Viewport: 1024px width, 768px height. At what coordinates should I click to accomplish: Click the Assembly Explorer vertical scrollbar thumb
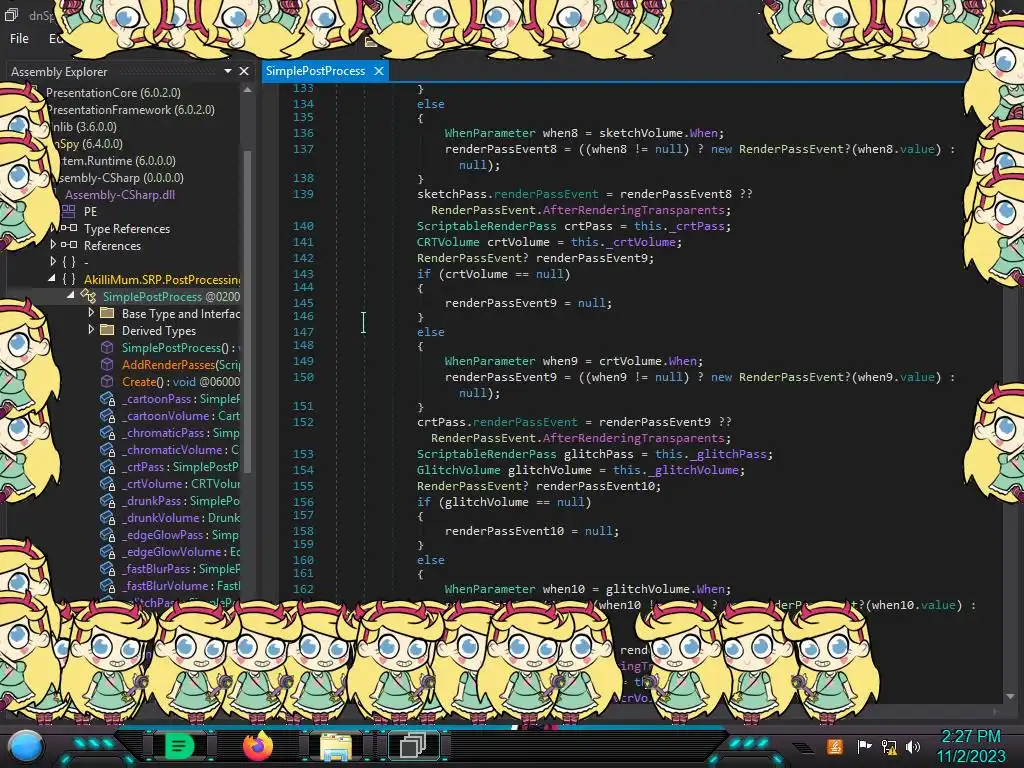pos(248,312)
